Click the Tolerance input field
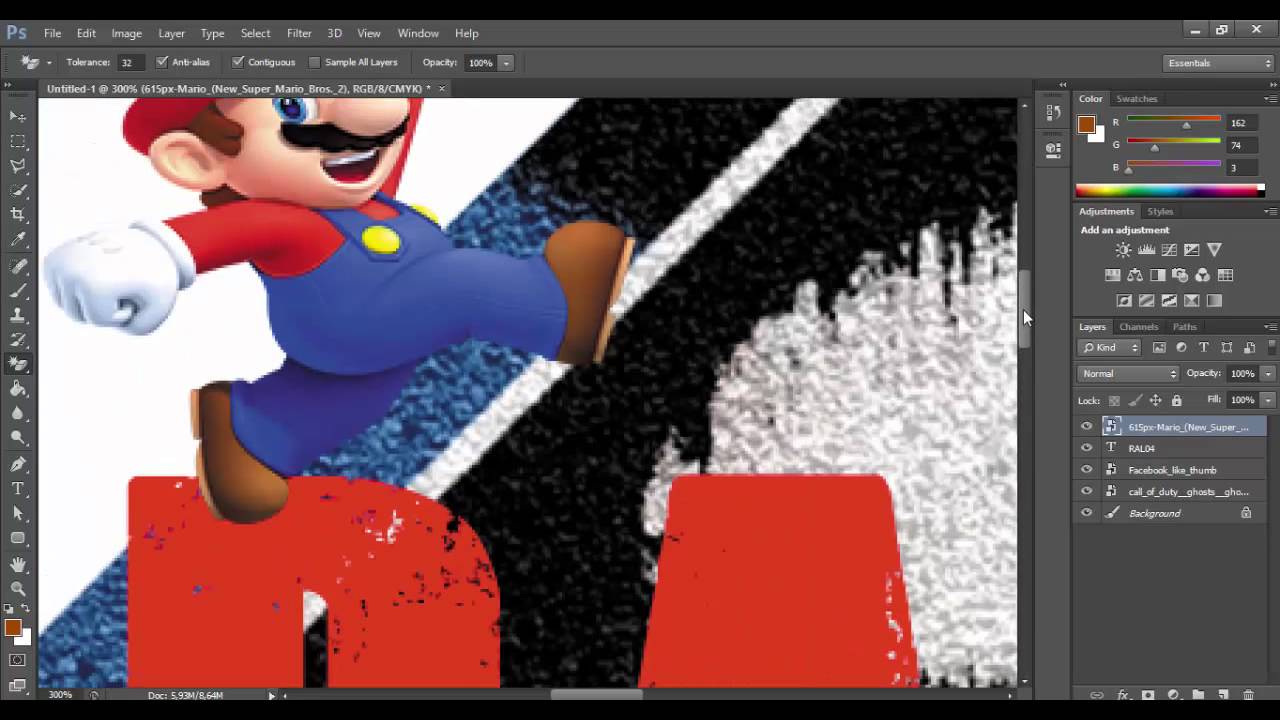 [x=130, y=63]
